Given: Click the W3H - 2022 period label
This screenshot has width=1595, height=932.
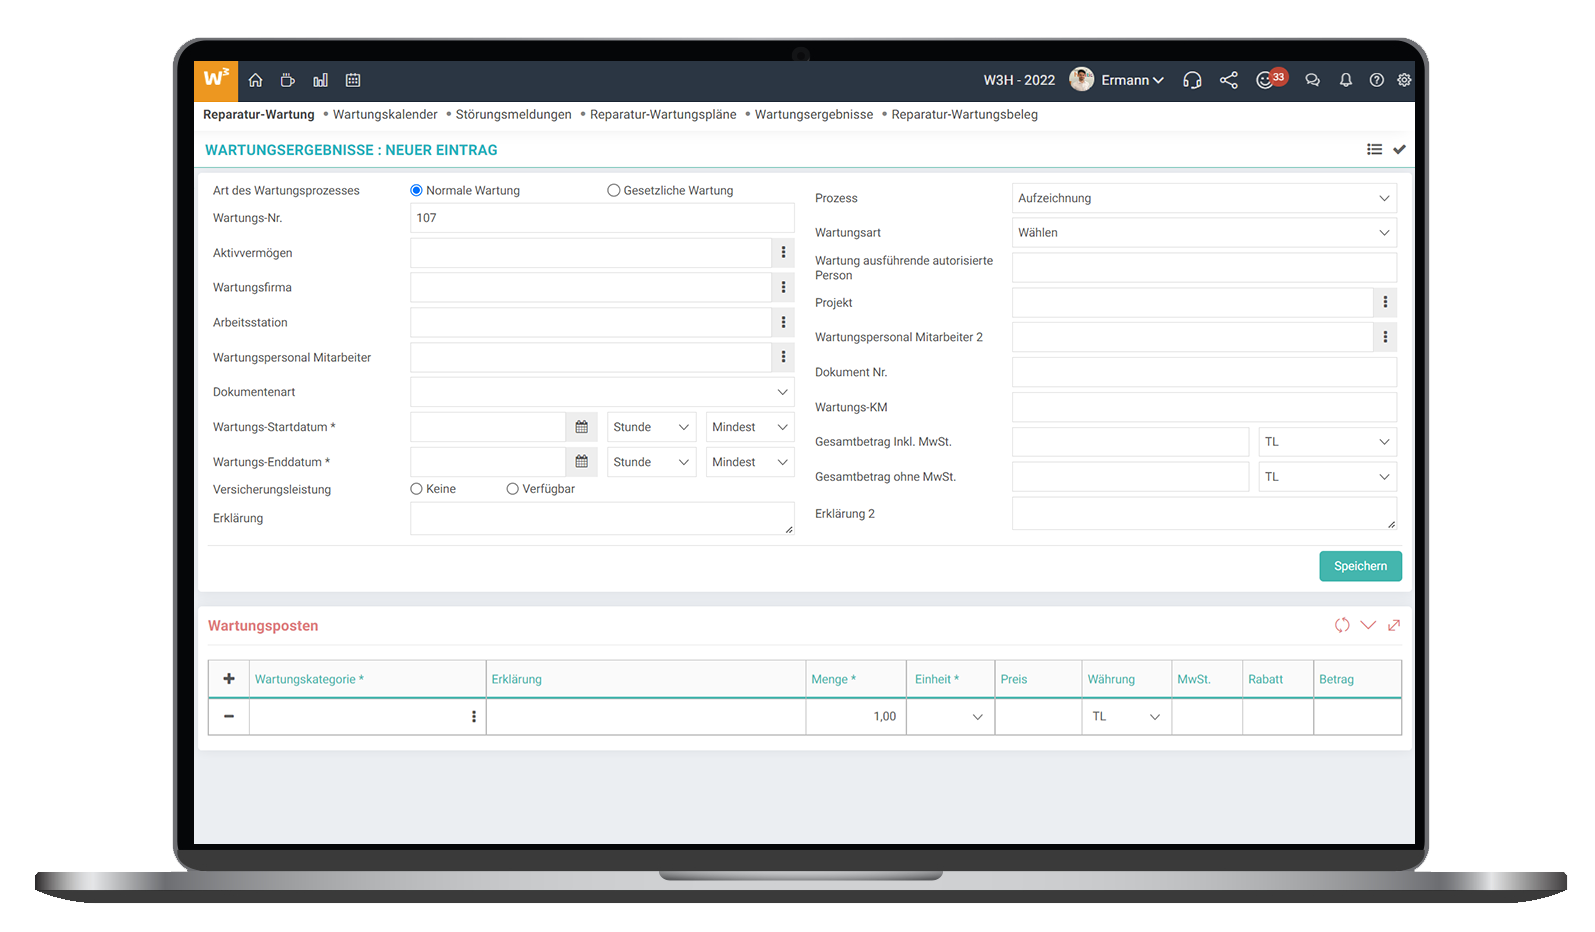Looking at the screenshot, I should coord(1019,80).
